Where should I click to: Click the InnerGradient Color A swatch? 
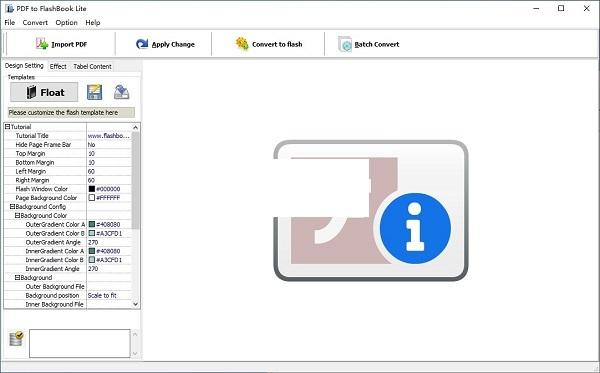coord(92,251)
